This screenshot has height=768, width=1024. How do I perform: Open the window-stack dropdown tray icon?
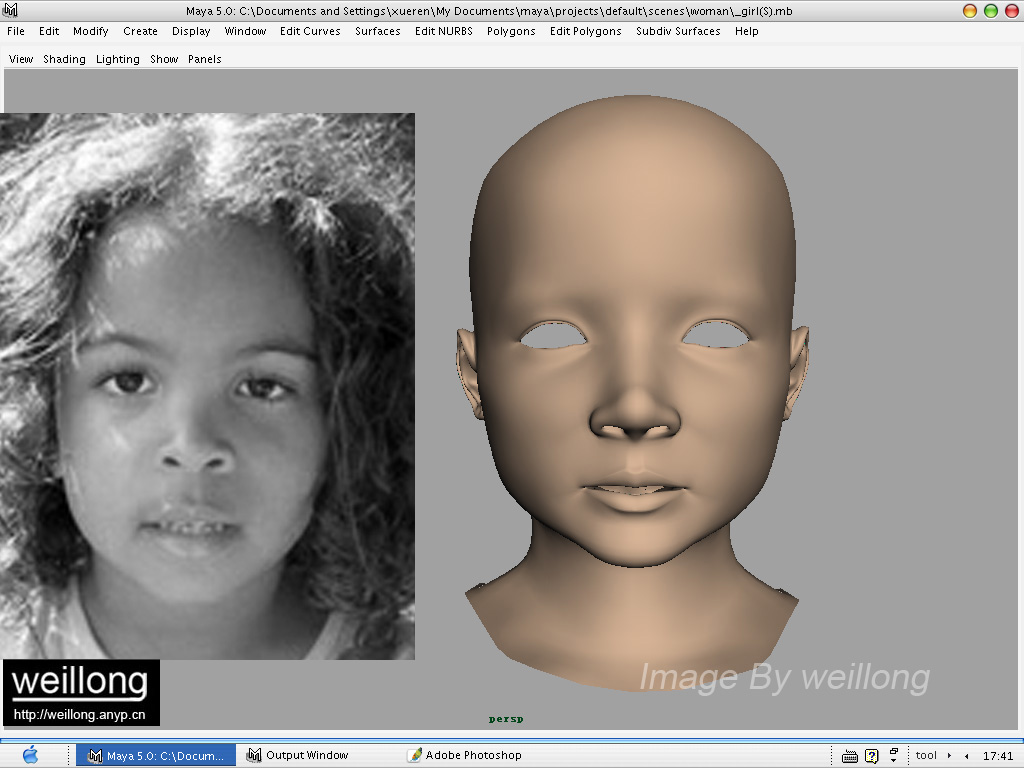tap(893, 756)
